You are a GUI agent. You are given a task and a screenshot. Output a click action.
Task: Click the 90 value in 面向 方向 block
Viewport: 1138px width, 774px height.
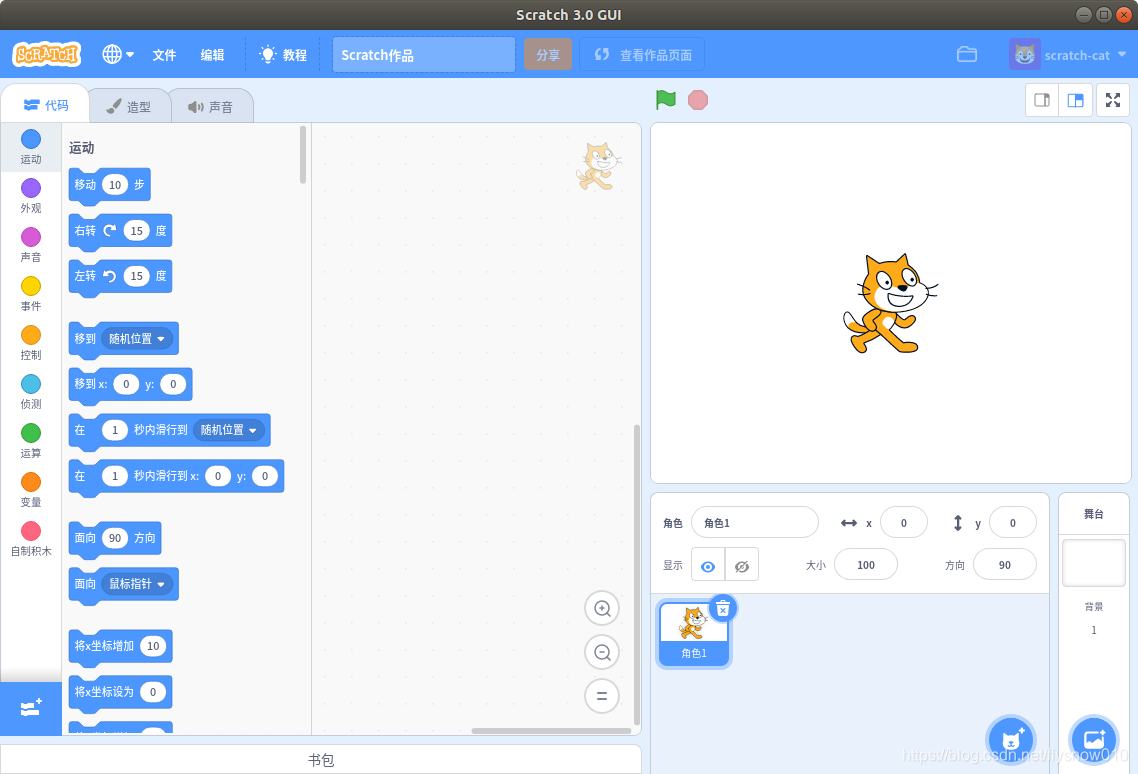(x=115, y=538)
